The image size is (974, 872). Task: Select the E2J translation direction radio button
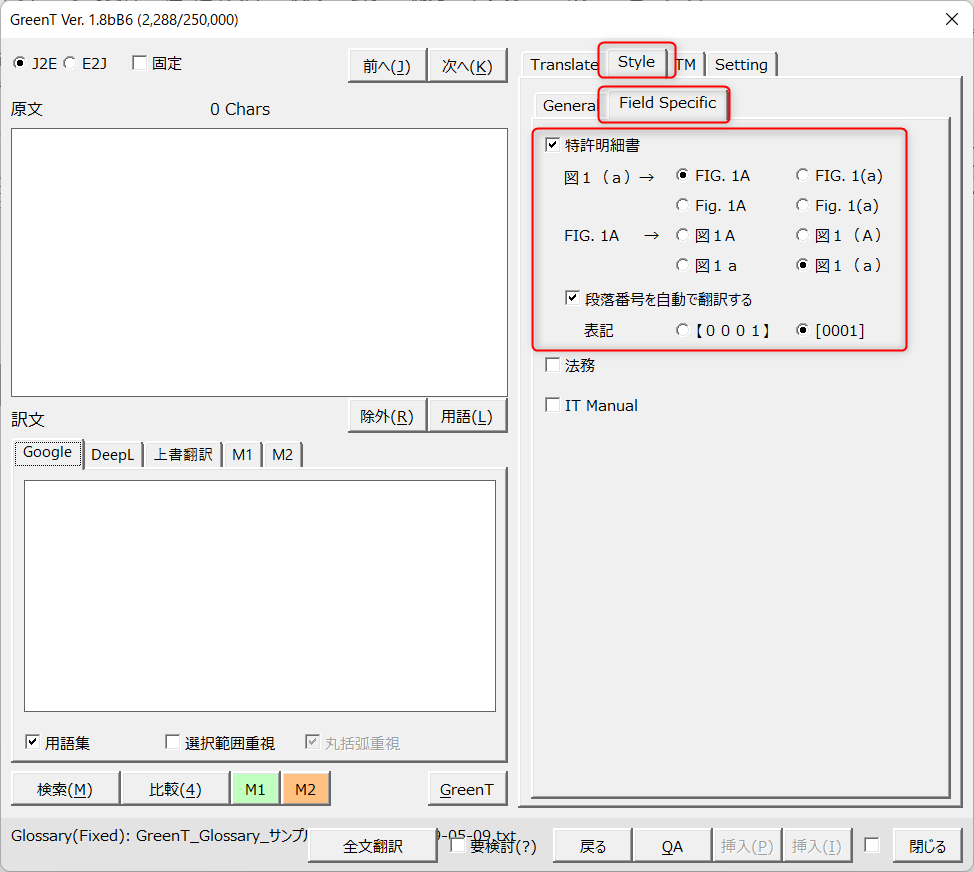tap(70, 64)
